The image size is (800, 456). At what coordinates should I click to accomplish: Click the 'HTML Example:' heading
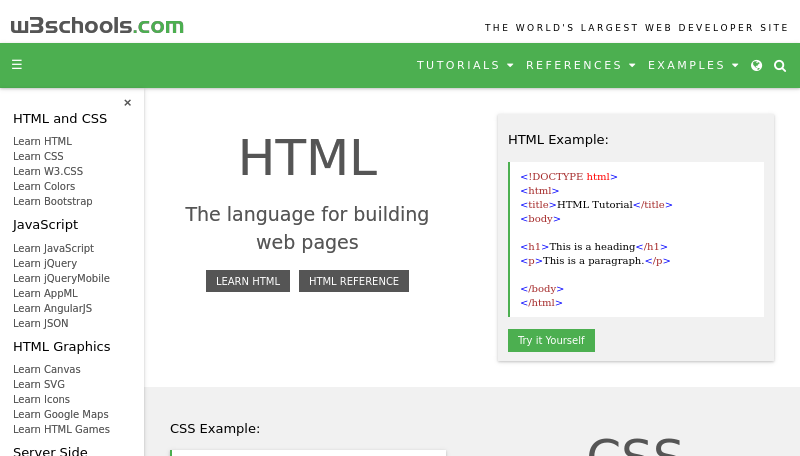point(558,140)
